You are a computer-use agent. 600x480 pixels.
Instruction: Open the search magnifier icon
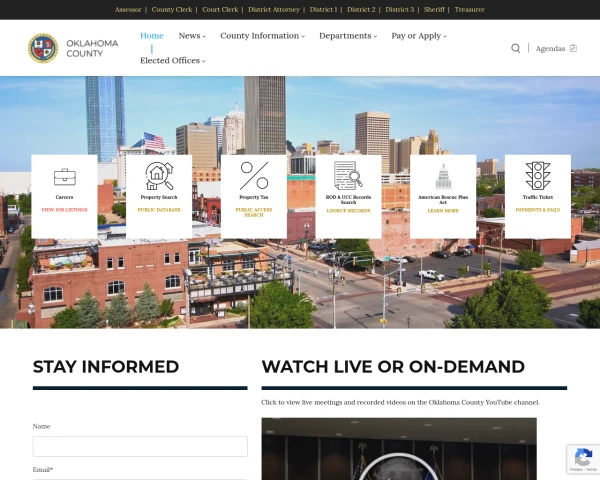pyautogui.click(x=515, y=48)
